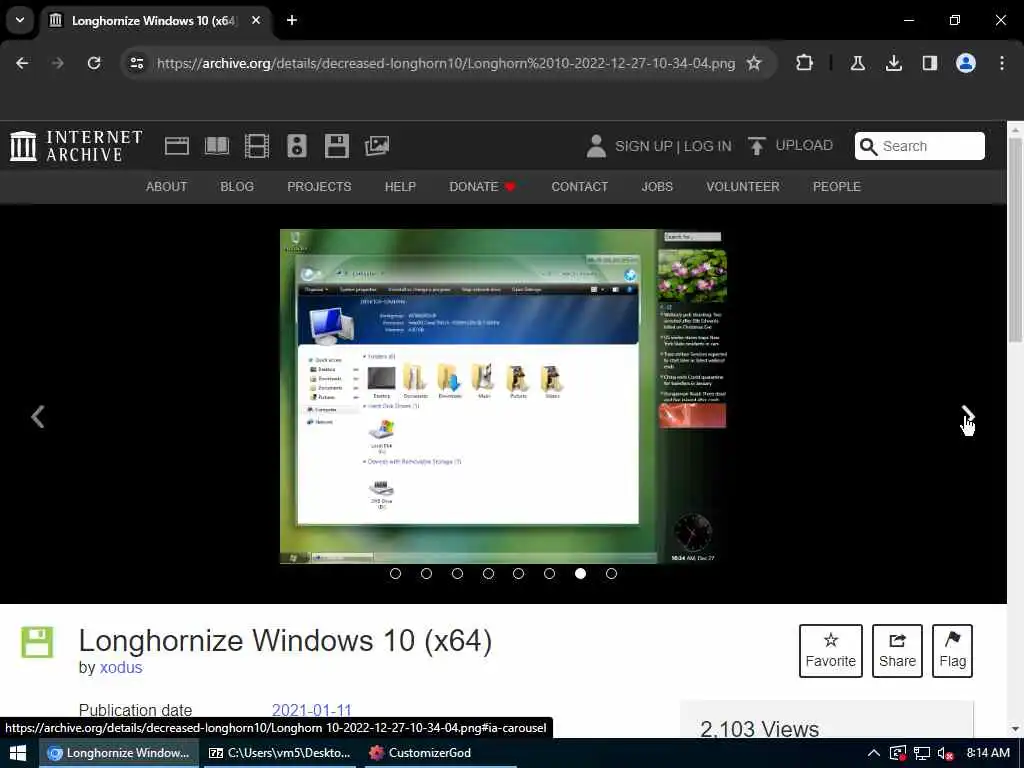Open the Images media icon
The image size is (1024, 768).
point(377,146)
